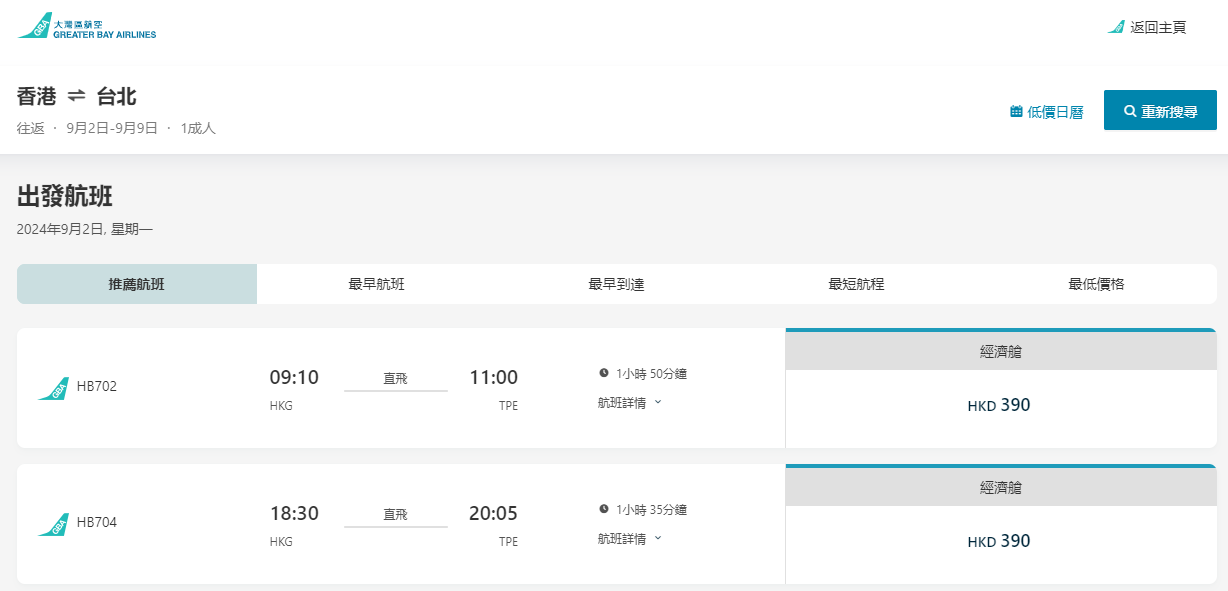Click the tail icon beside 返回主頁
The height and width of the screenshot is (591, 1228).
coord(1116,27)
